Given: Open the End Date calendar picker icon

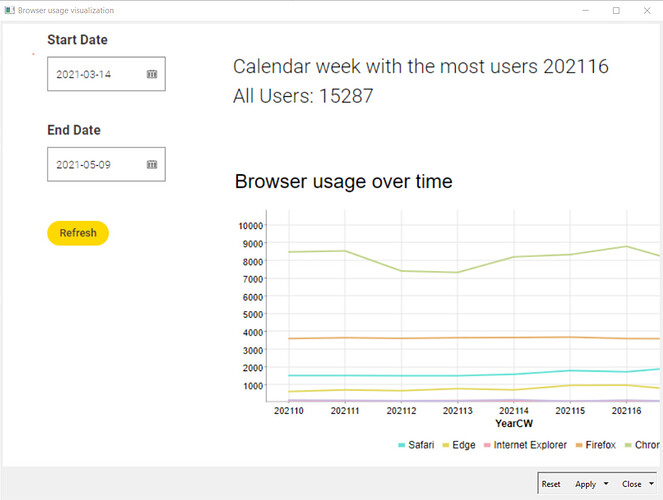Looking at the screenshot, I should coord(152,165).
